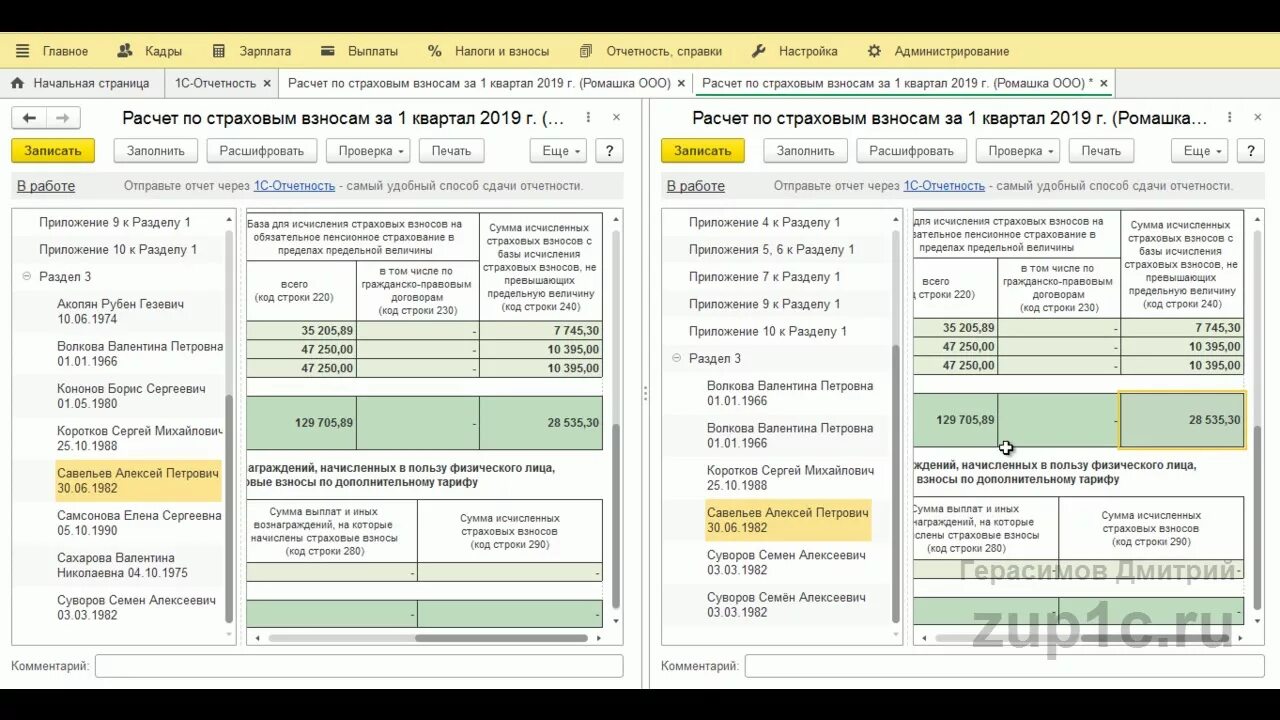
Task: Open 1С-Отчетность link in left pane
Action: pos(294,186)
